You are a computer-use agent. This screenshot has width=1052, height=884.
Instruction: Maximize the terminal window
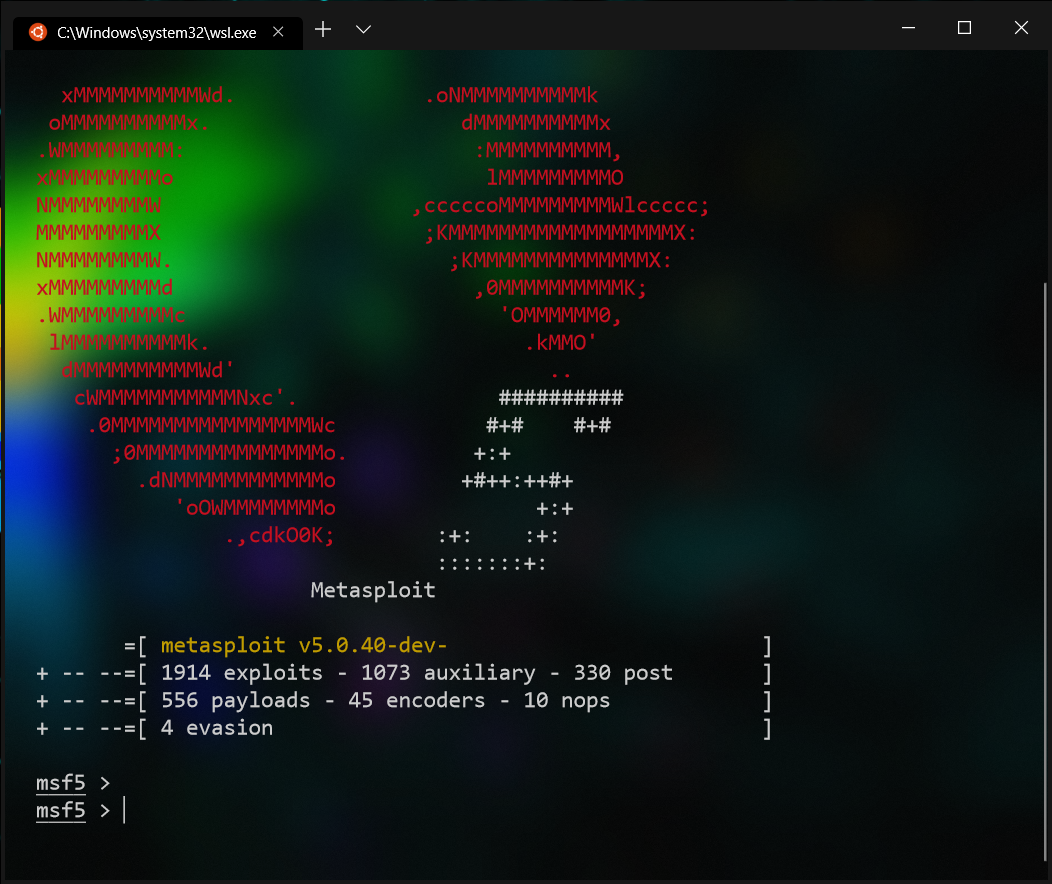click(964, 27)
